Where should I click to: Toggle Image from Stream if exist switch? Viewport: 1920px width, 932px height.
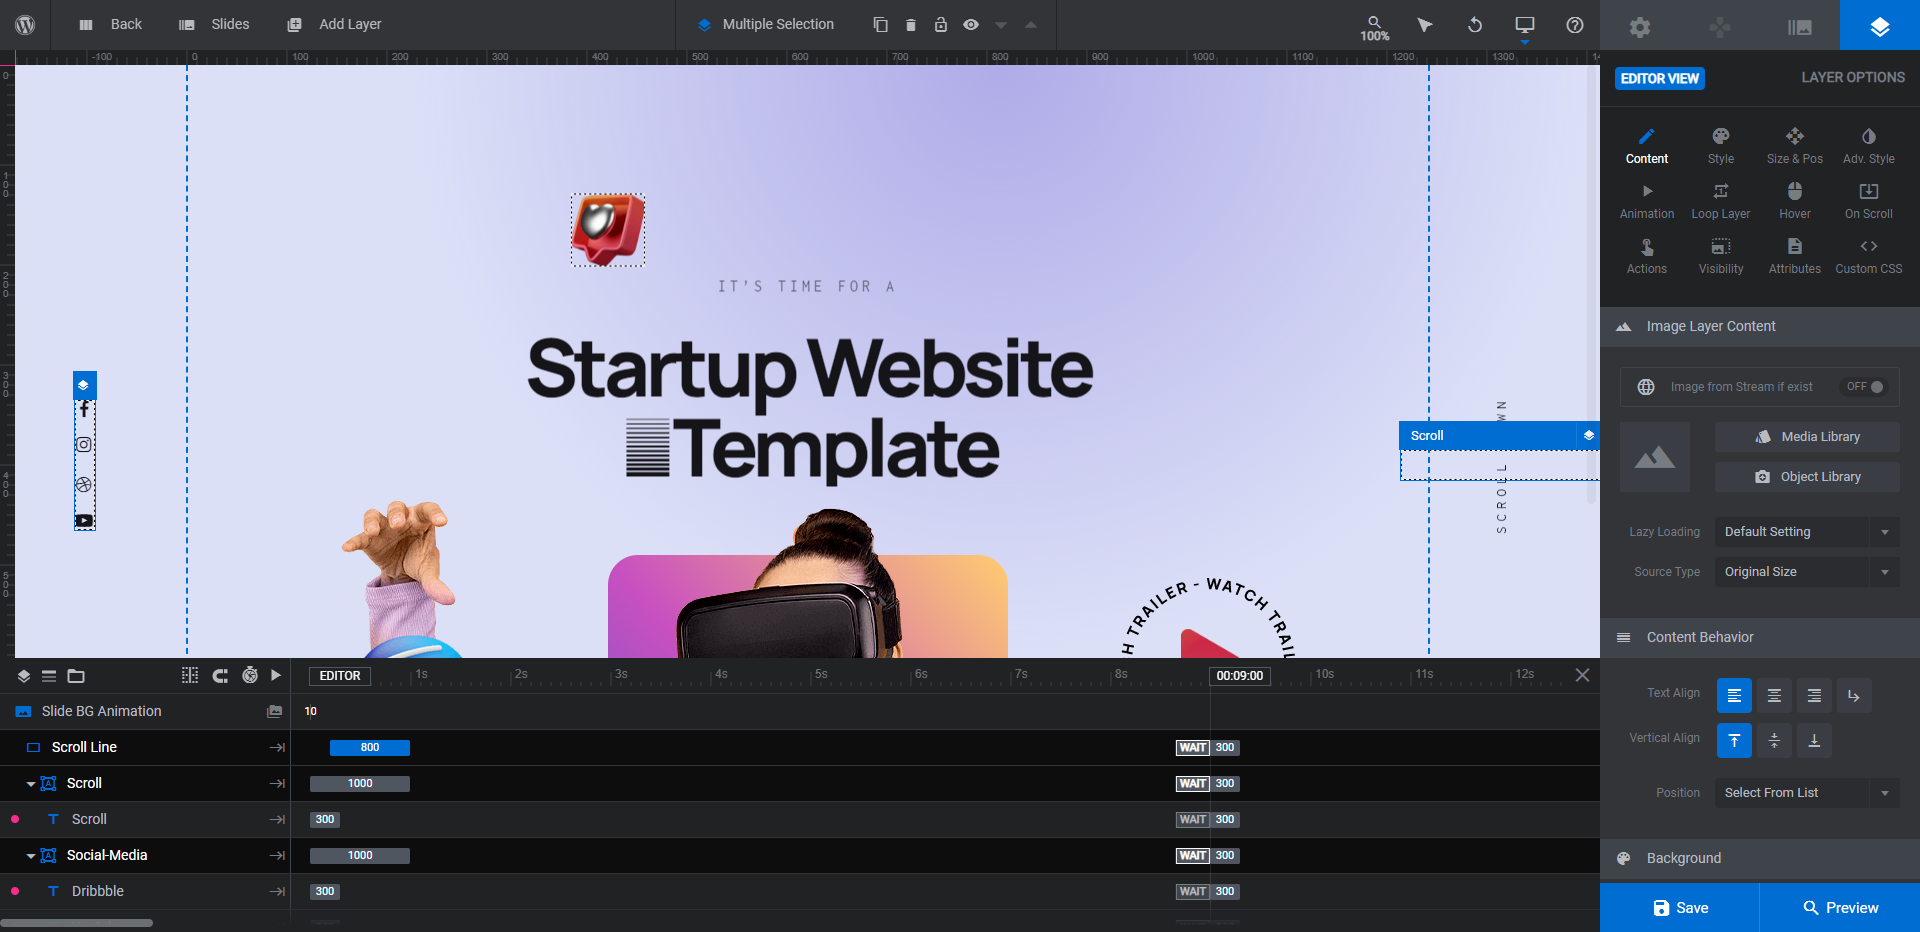pos(1865,387)
